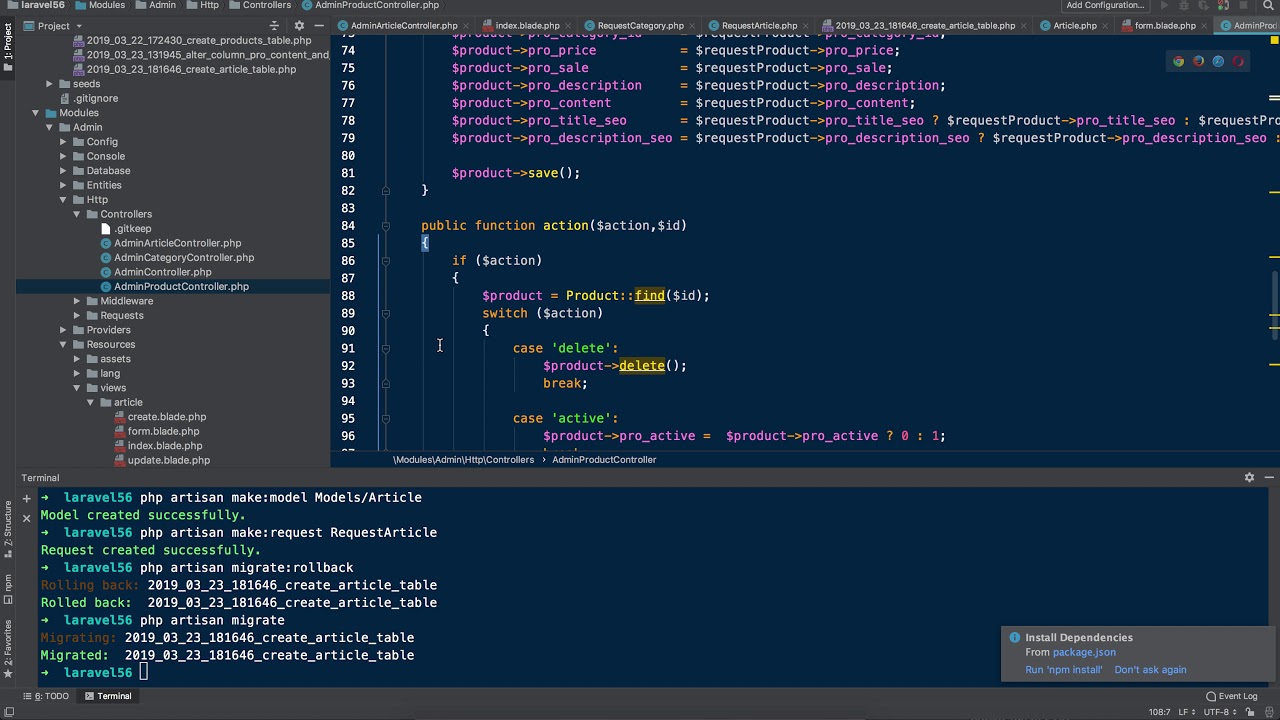Click Run 'npm install' link
This screenshot has width=1280, height=720.
click(1063, 670)
